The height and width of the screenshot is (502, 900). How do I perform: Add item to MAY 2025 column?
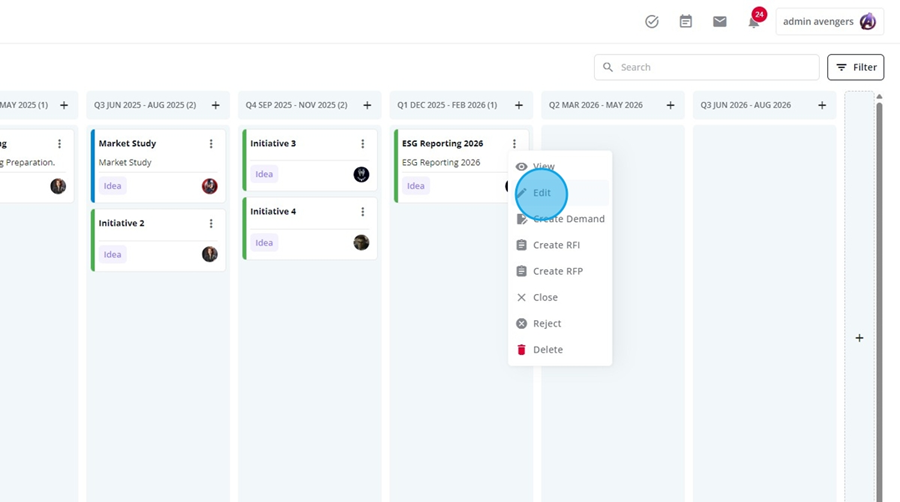point(64,105)
